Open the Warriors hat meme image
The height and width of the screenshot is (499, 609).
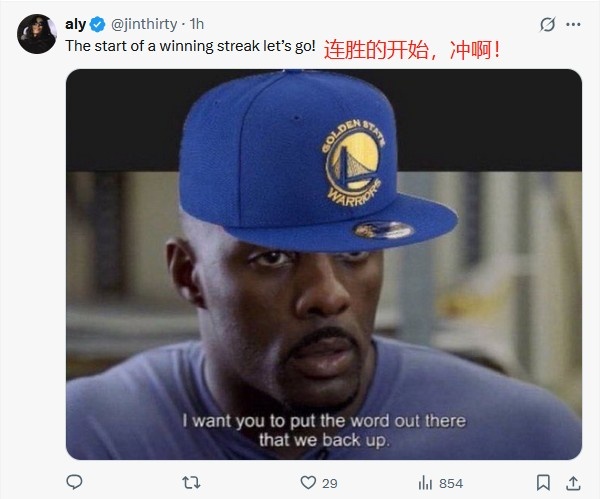tap(324, 264)
